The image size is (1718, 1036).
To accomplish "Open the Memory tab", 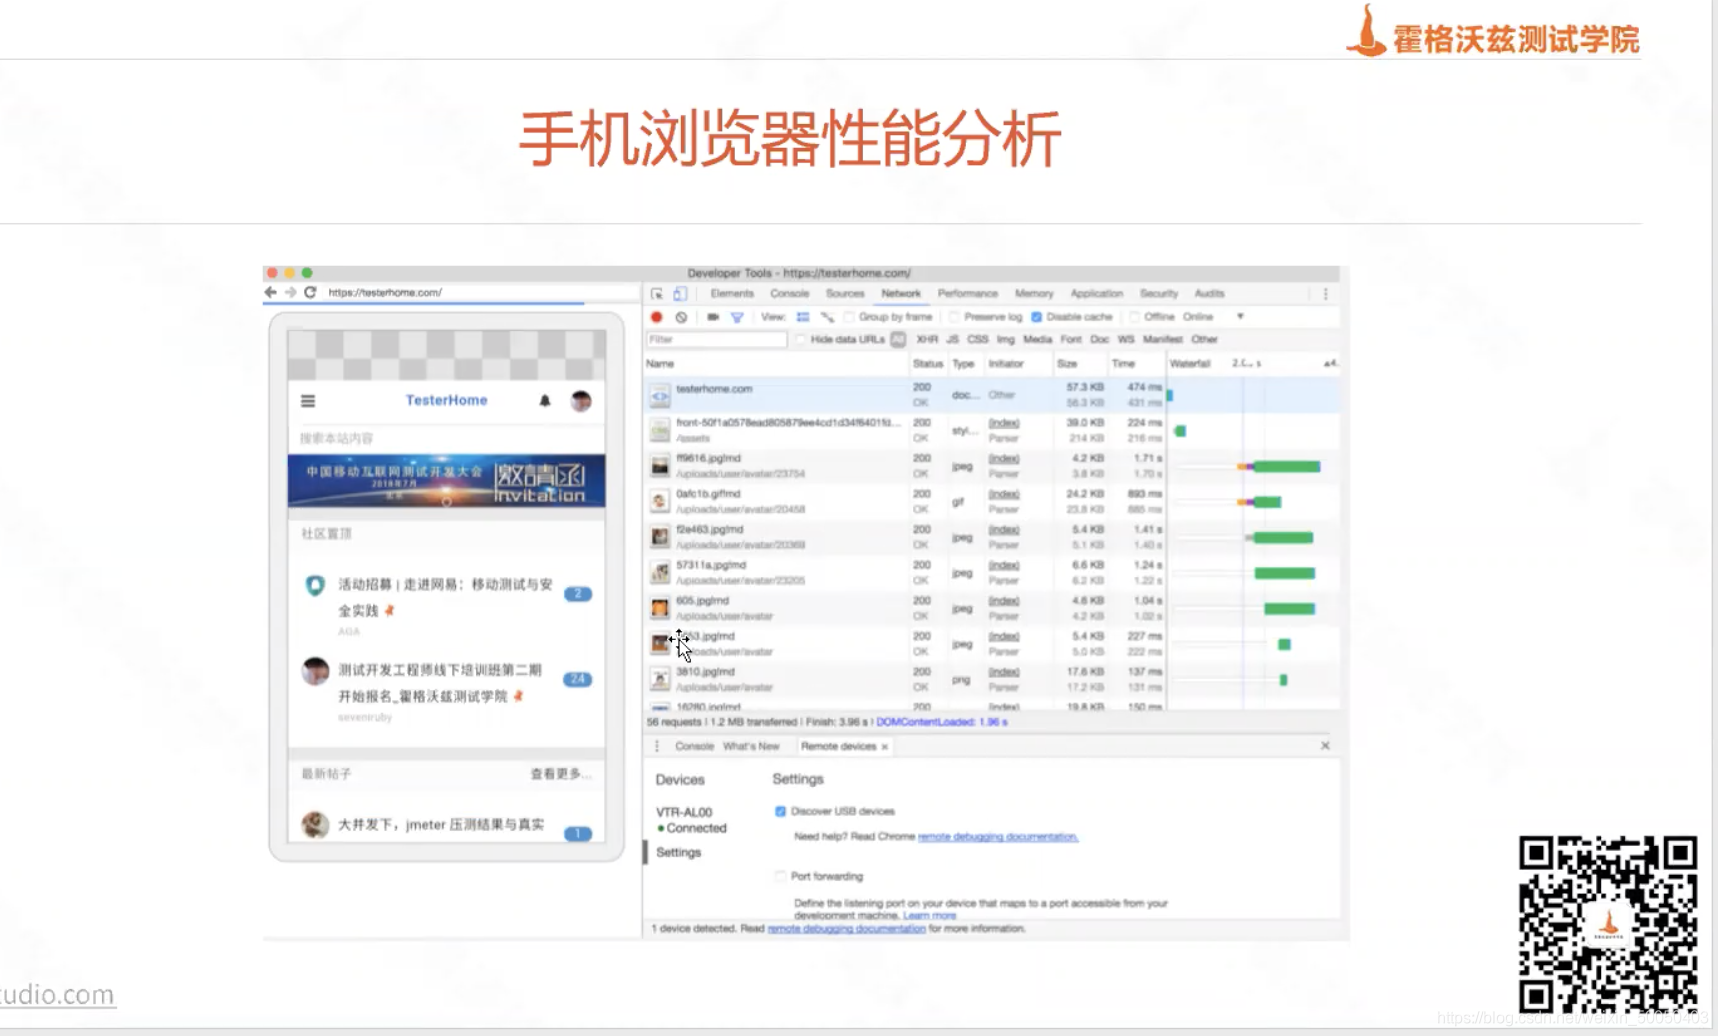I will tap(1034, 294).
